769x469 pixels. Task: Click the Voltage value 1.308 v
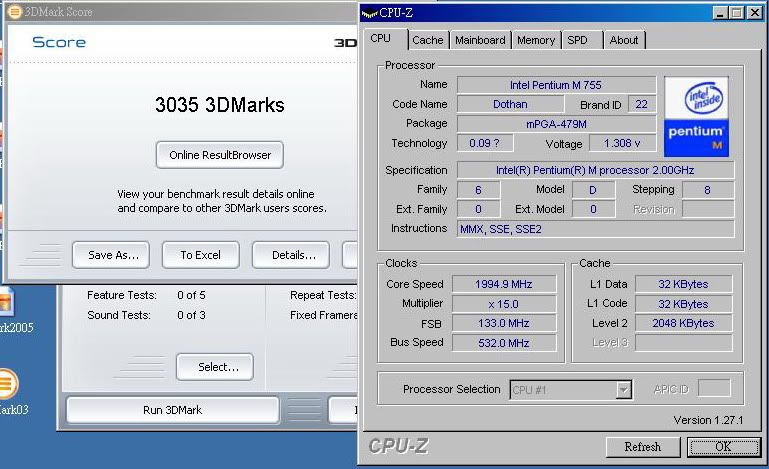click(x=622, y=143)
